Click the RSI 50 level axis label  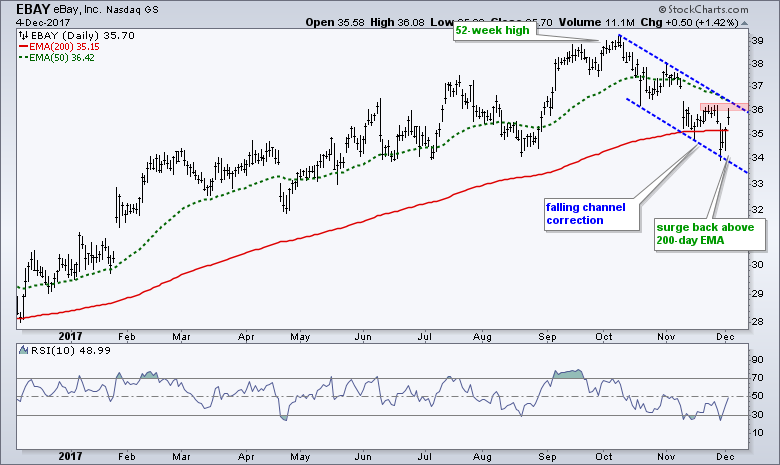(757, 396)
